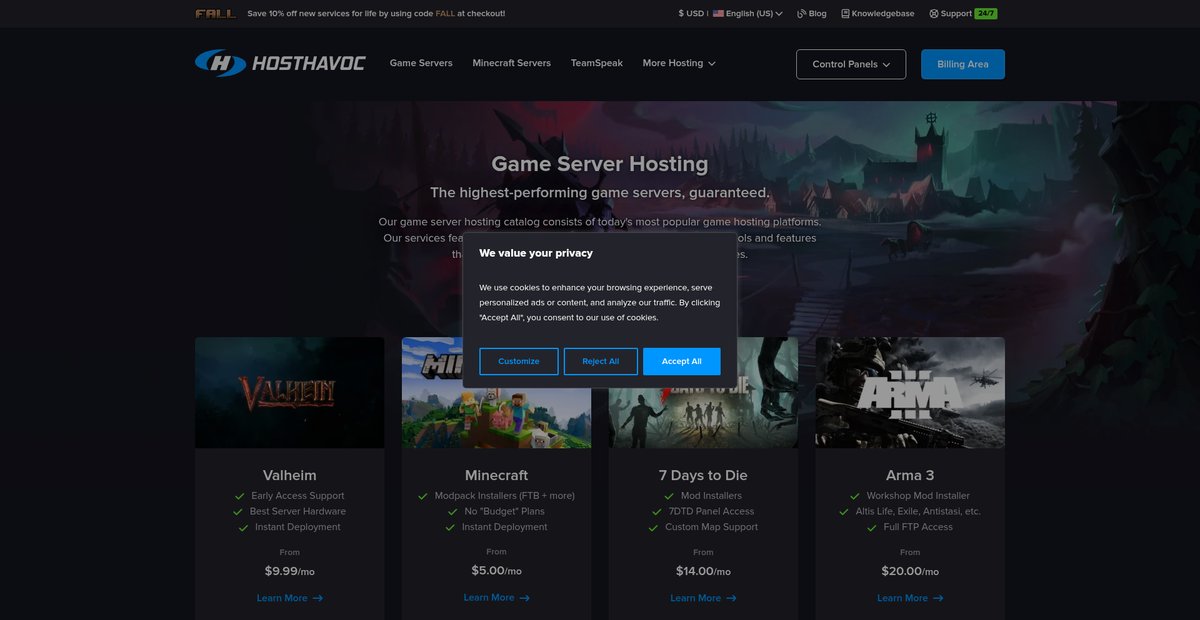Screen dimensions: 1200x620
Task: Click the $20.00/mo price
Action: pos(910,571)
